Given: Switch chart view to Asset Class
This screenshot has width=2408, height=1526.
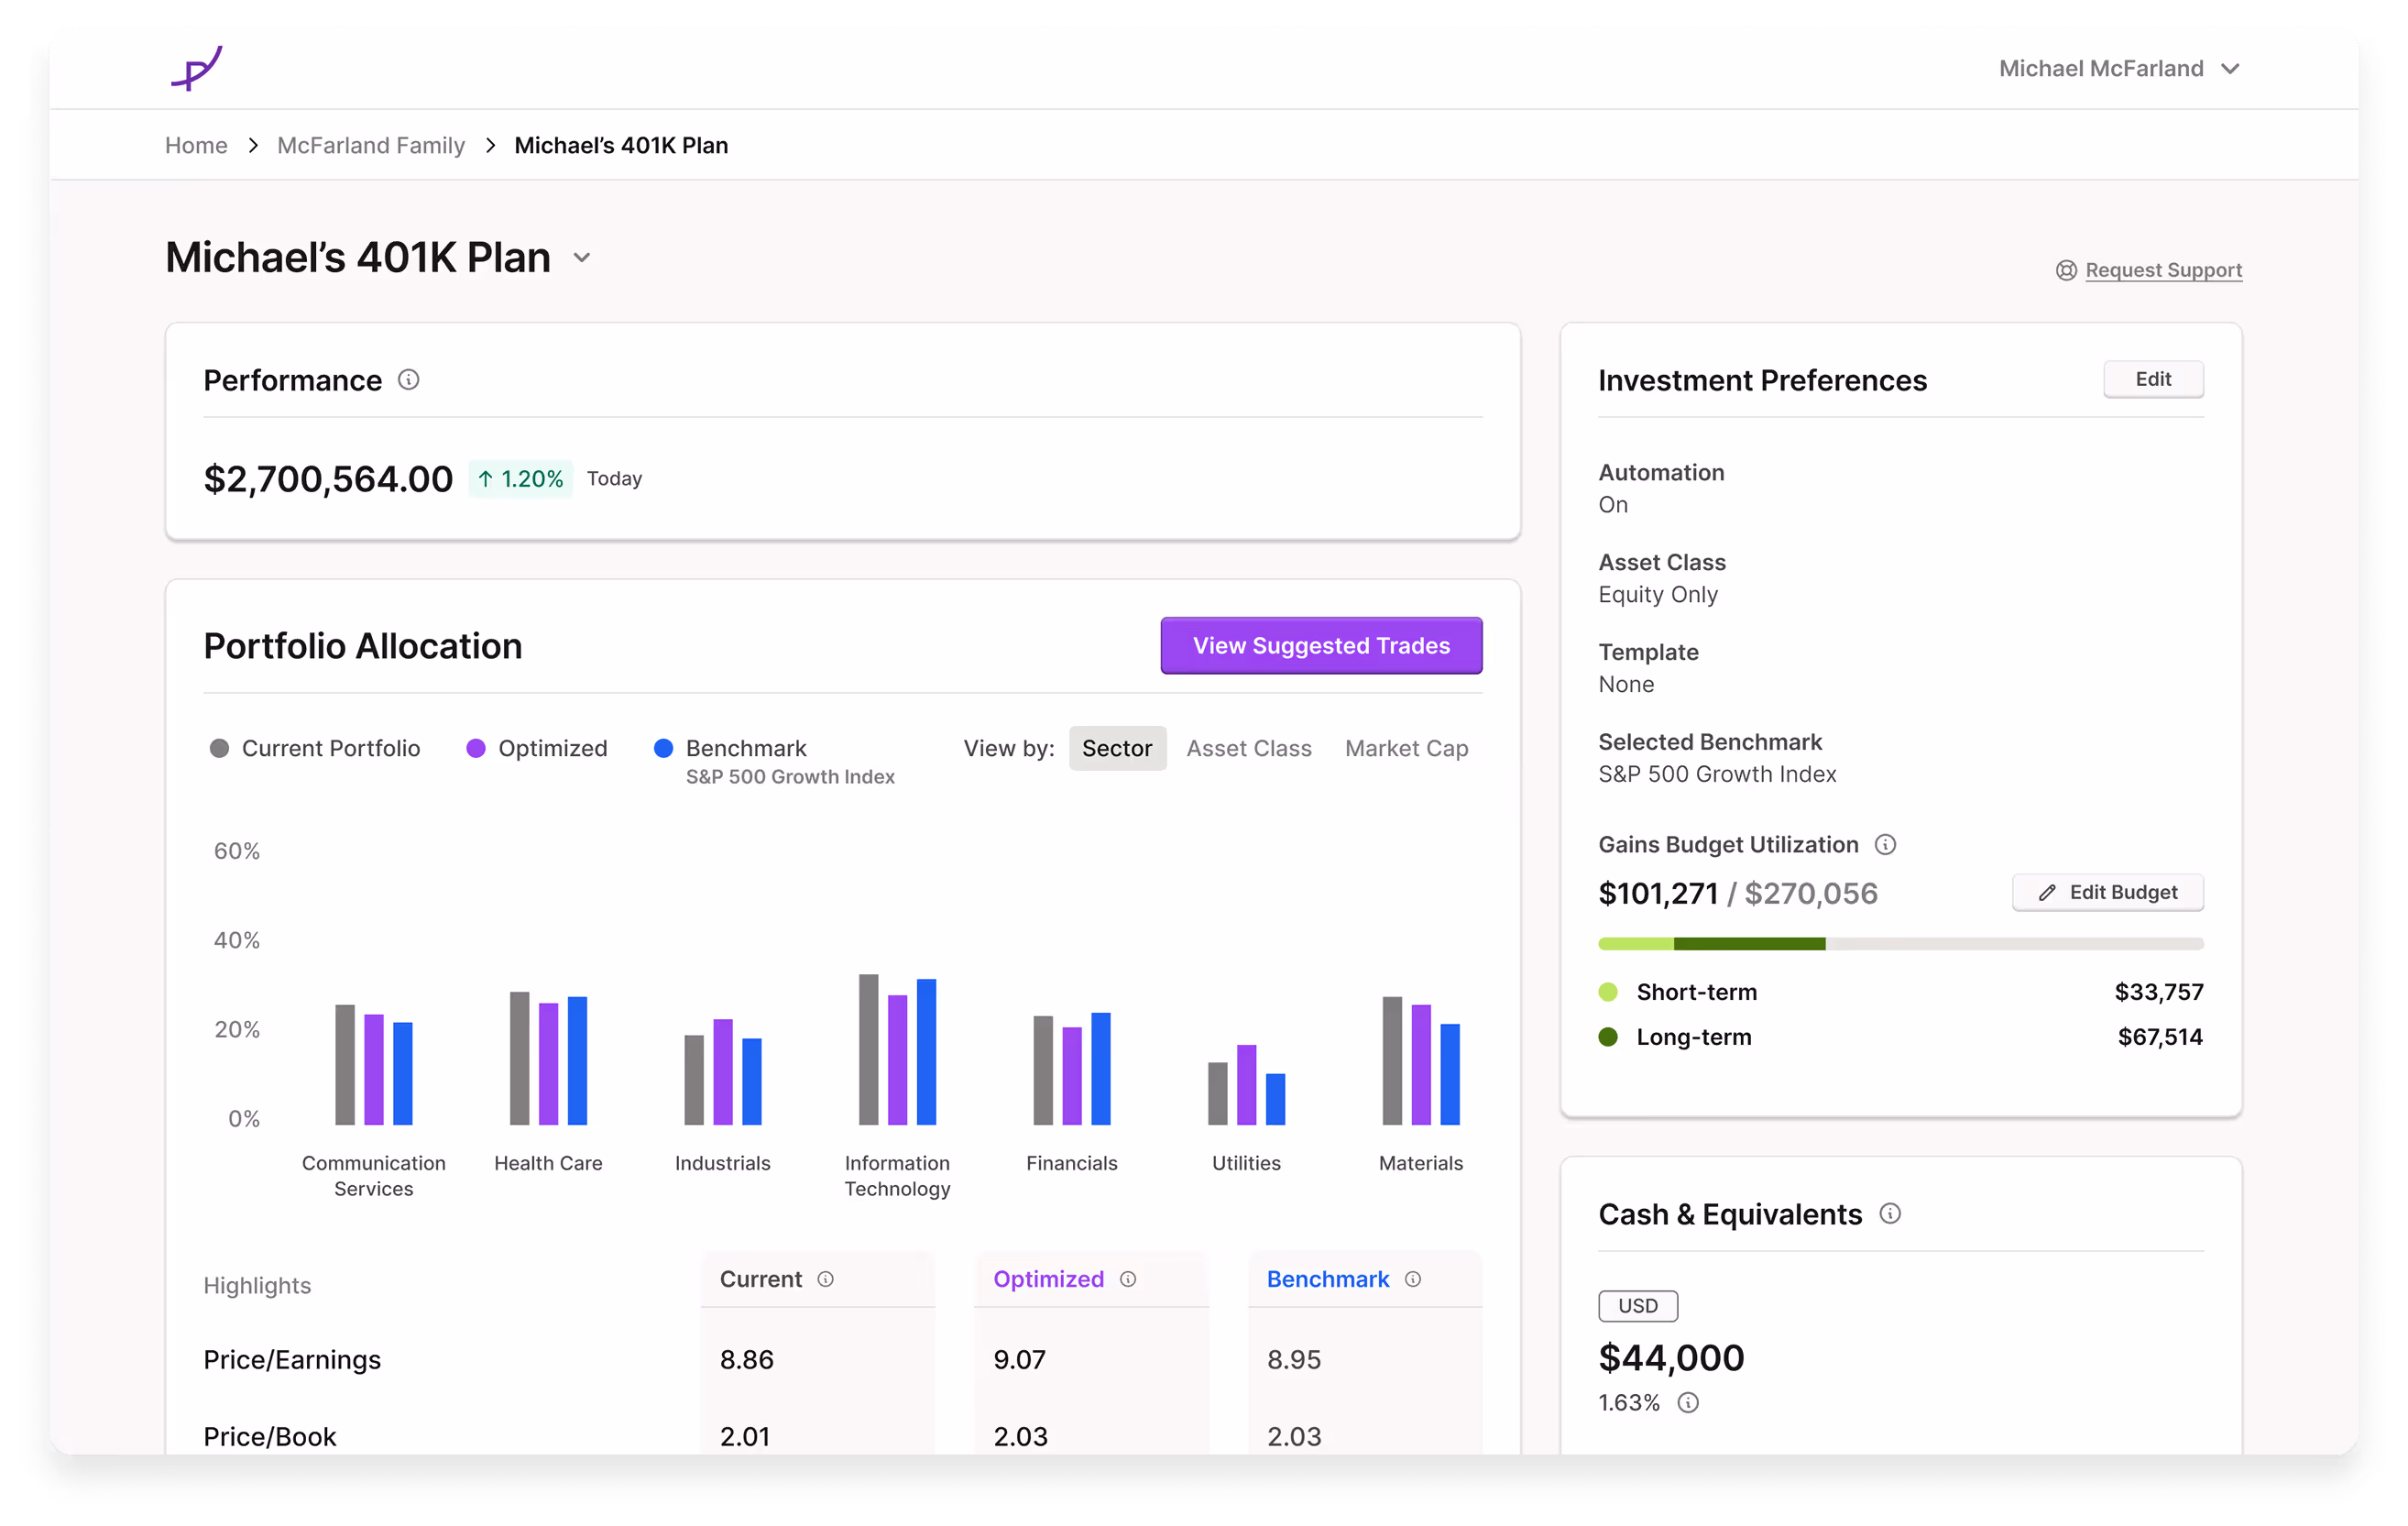Looking at the screenshot, I should (x=1249, y=749).
